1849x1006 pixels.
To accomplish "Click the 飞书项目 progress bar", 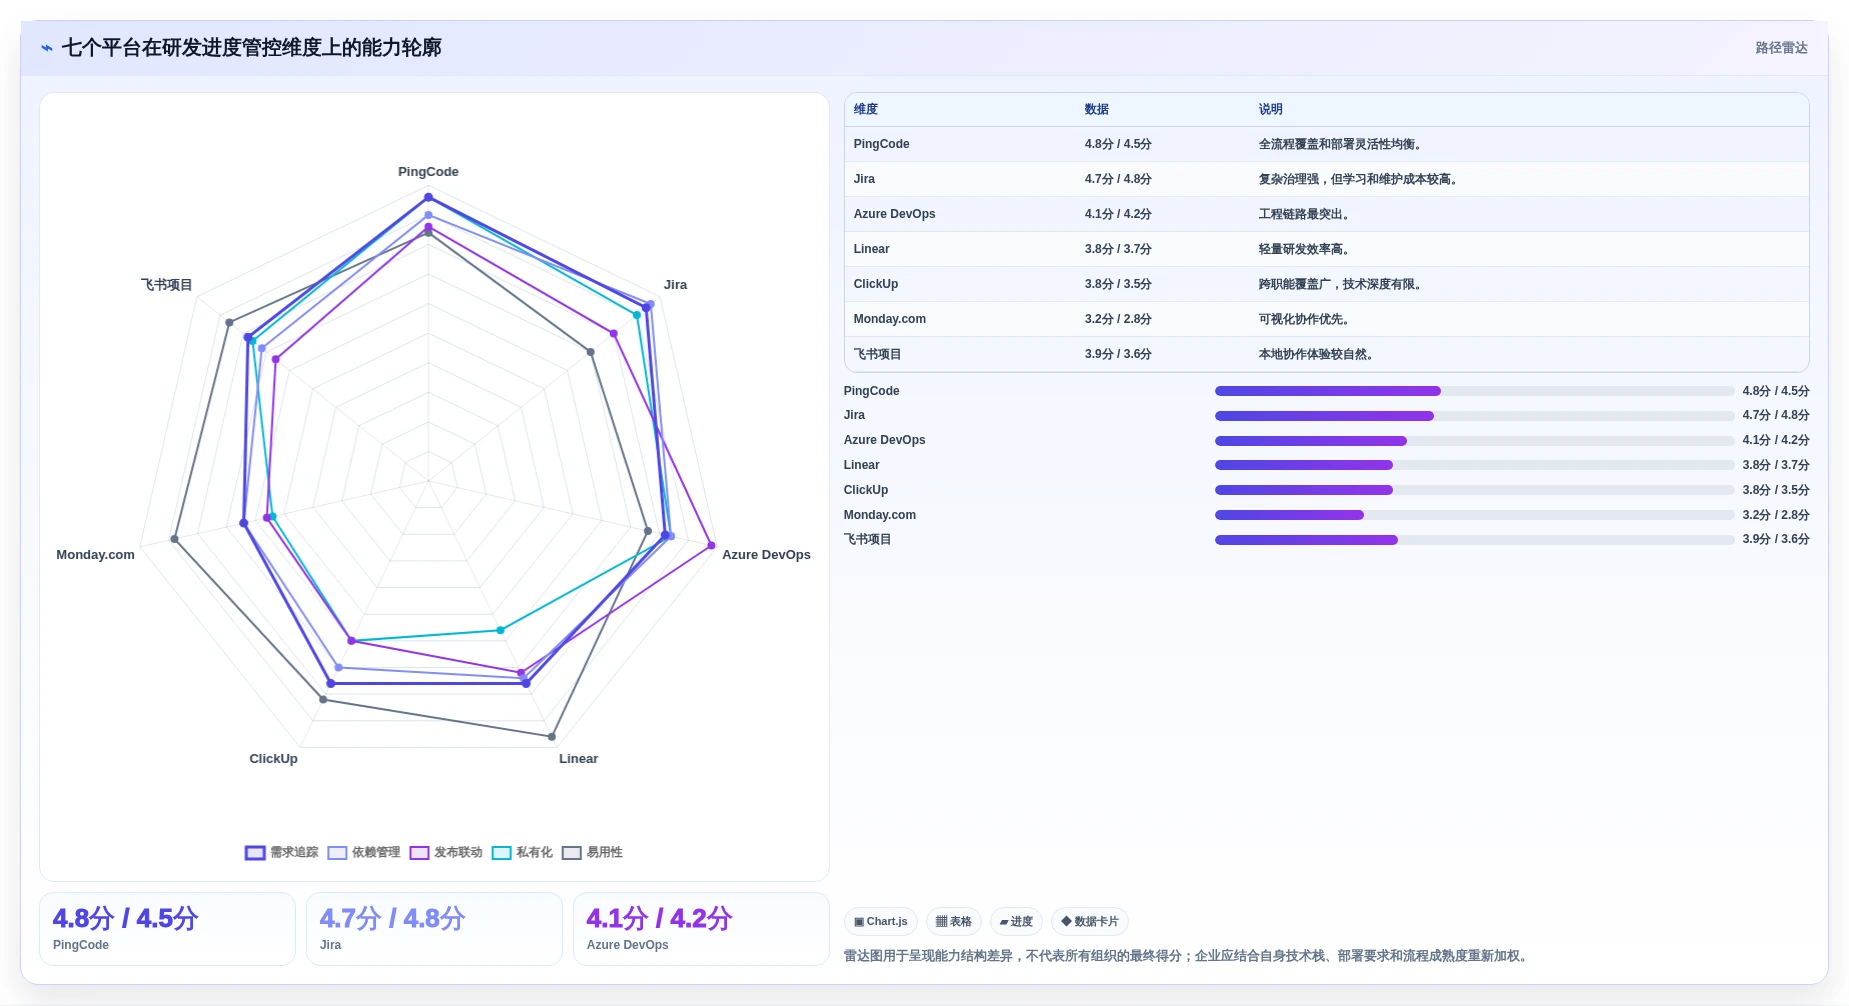I will [x=1474, y=540].
